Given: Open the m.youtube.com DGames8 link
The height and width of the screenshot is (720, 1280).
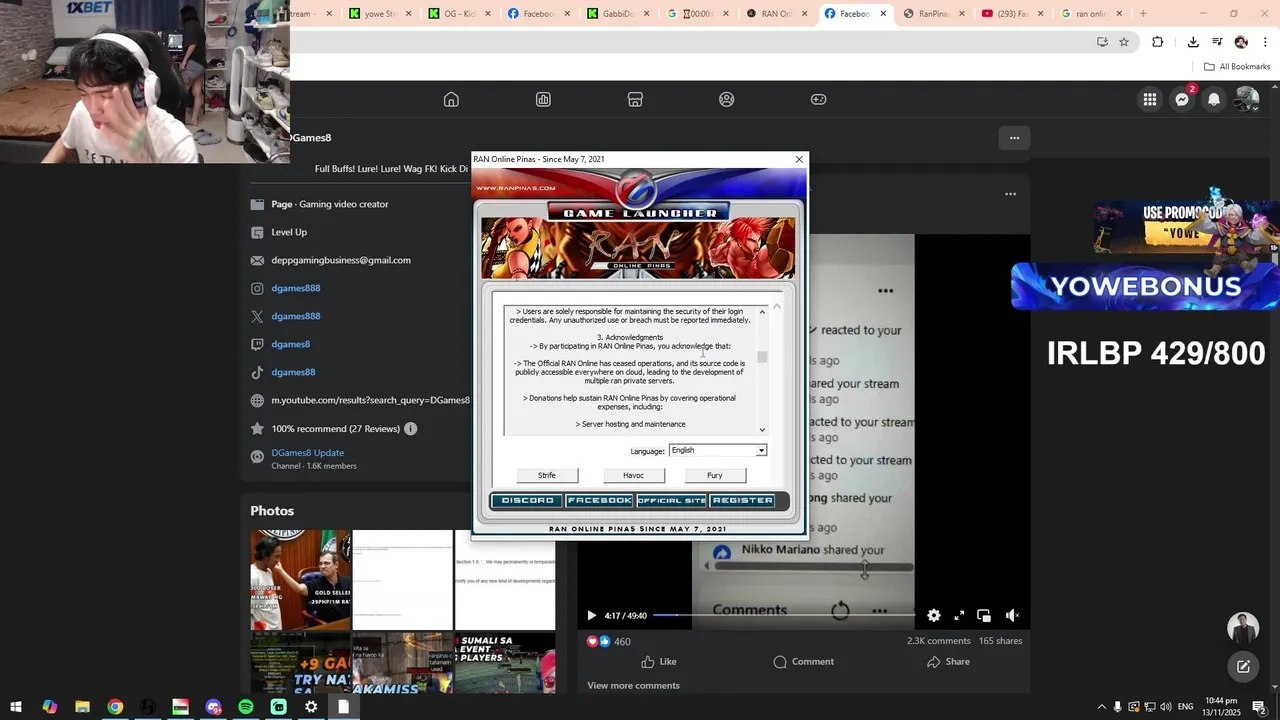Looking at the screenshot, I should pyautogui.click(x=370, y=400).
